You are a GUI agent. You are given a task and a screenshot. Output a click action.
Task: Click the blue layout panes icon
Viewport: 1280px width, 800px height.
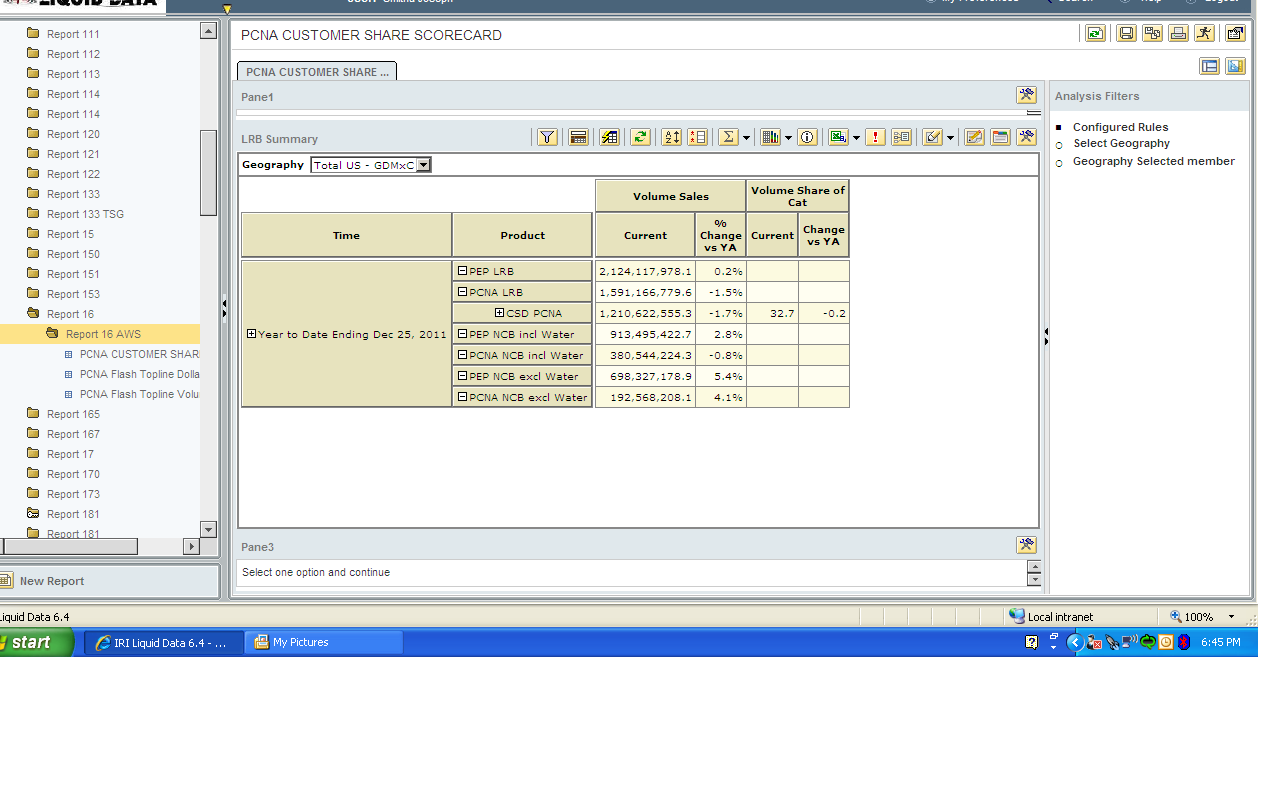click(x=1210, y=66)
